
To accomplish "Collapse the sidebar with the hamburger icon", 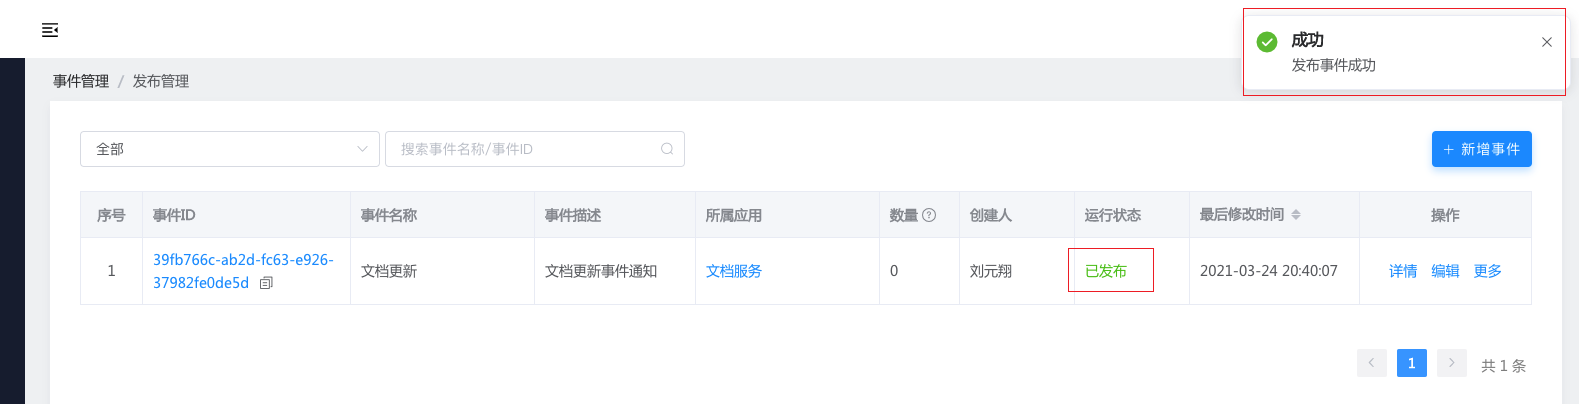I will coord(50,30).
